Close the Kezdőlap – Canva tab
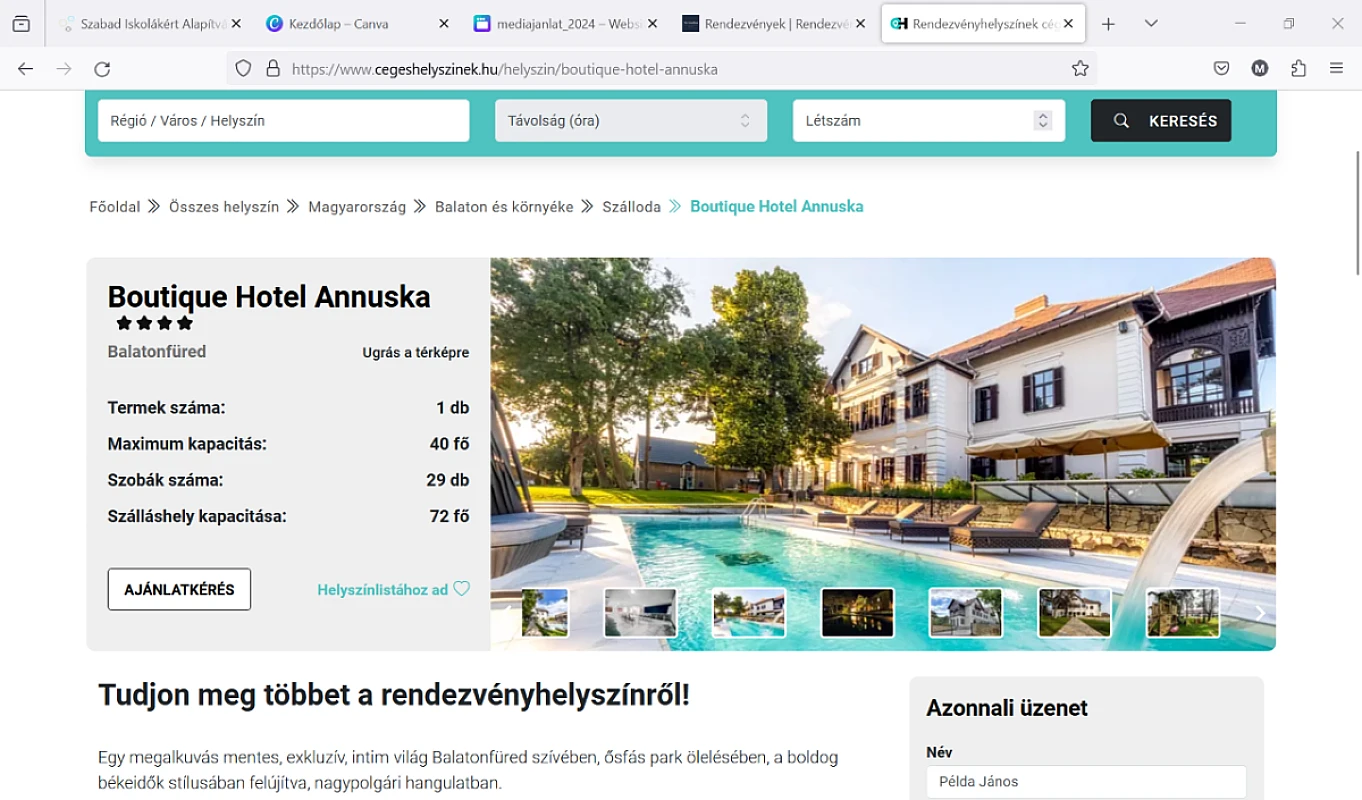 click(x=444, y=24)
